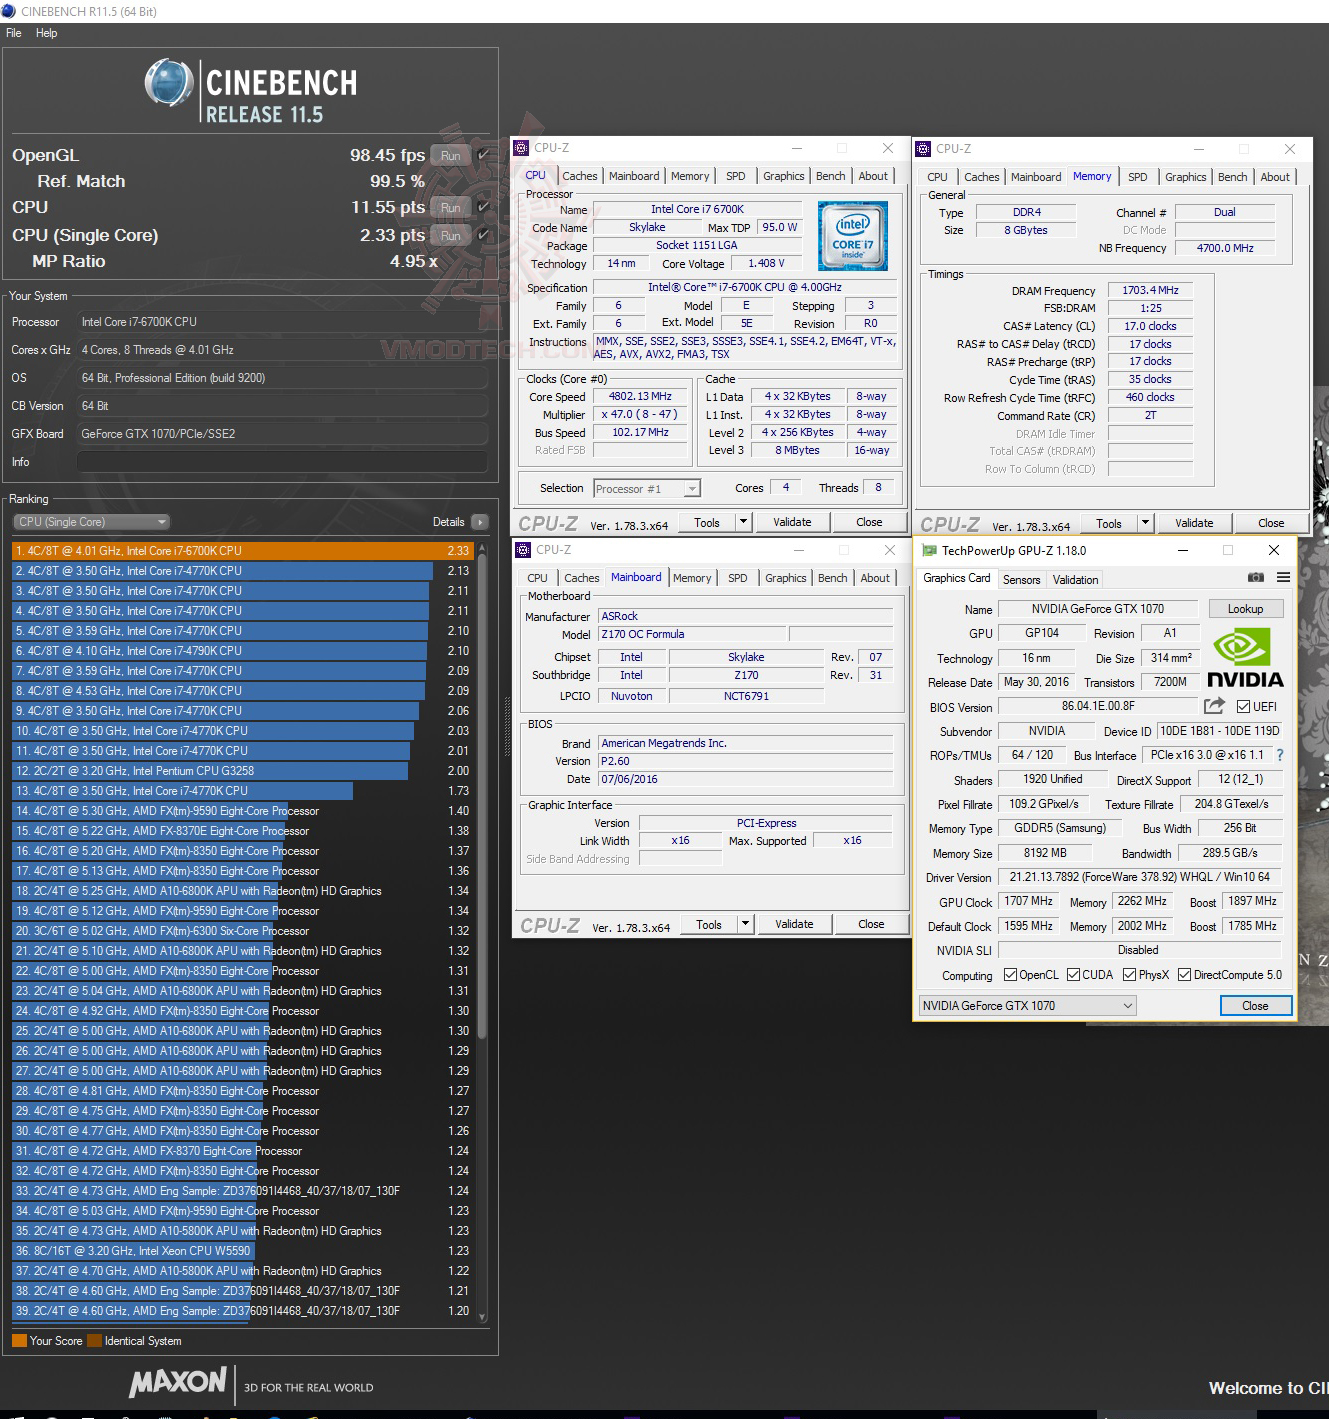Open the NVIDIA GeForce GTX 1070 selector
1329x1419 pixels.
click(x=1027, y=1006)
